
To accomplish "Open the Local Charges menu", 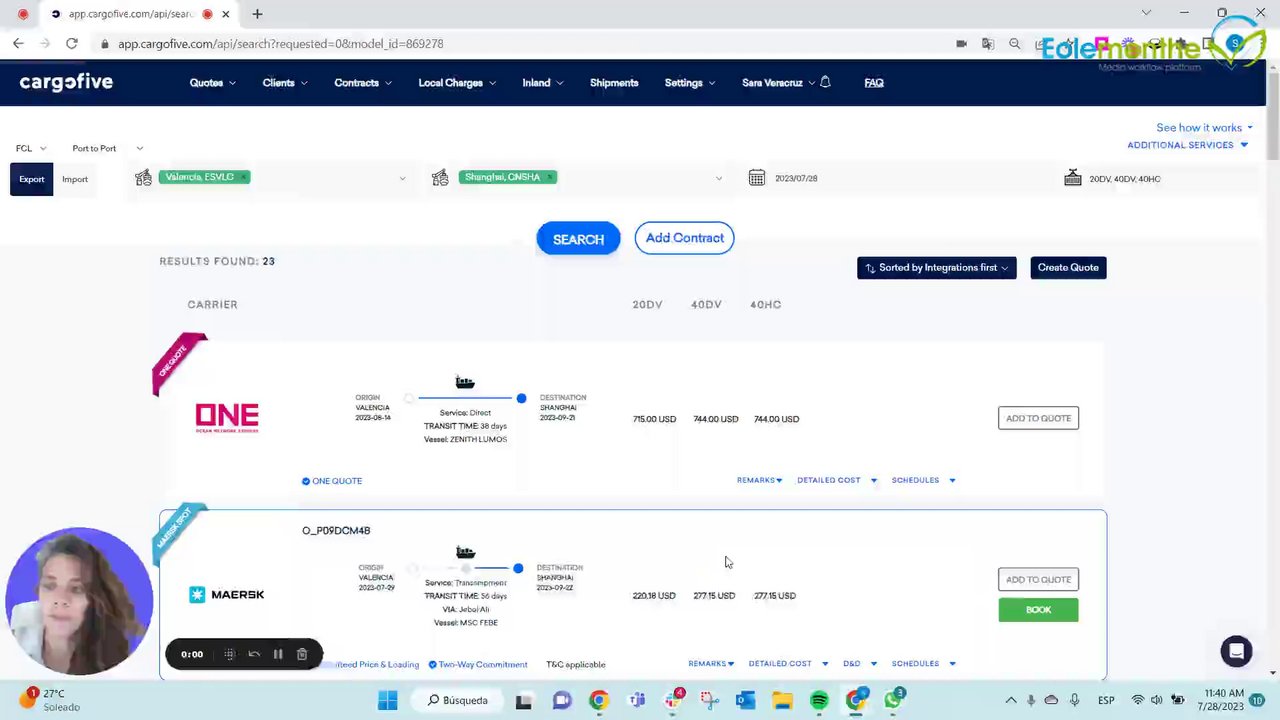I will click(457, 83).
